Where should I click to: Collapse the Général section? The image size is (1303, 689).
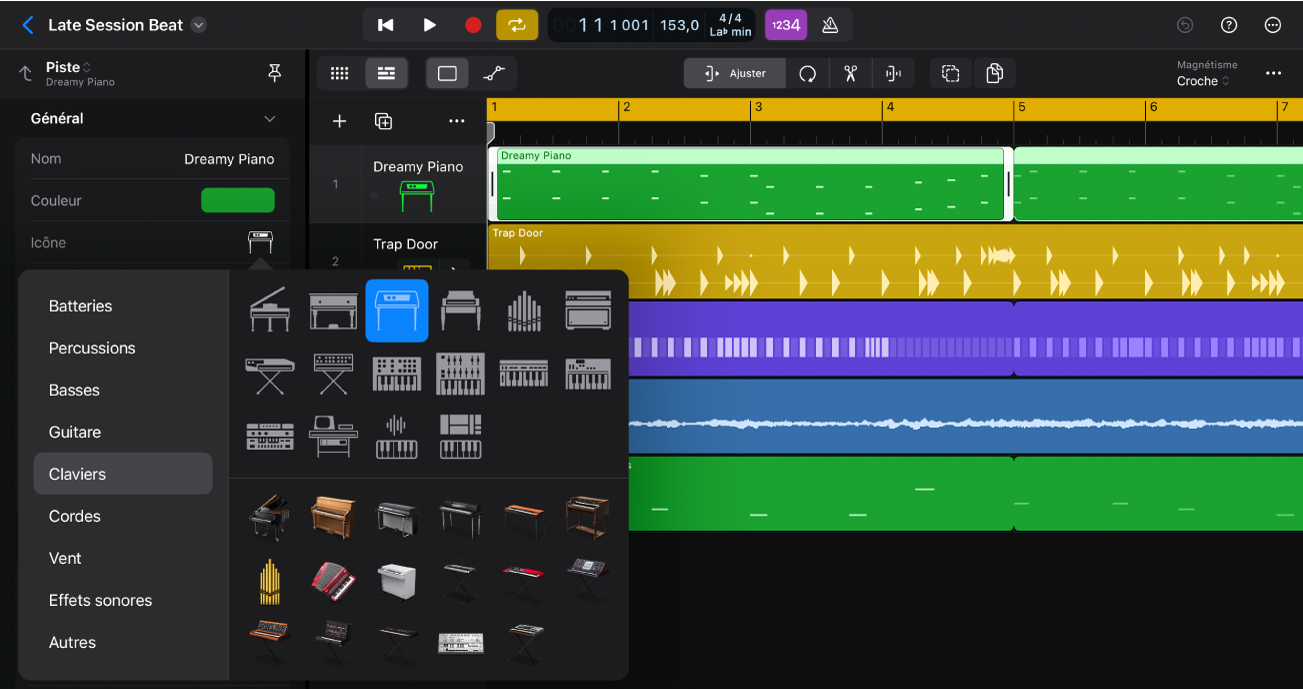[269, 118]
